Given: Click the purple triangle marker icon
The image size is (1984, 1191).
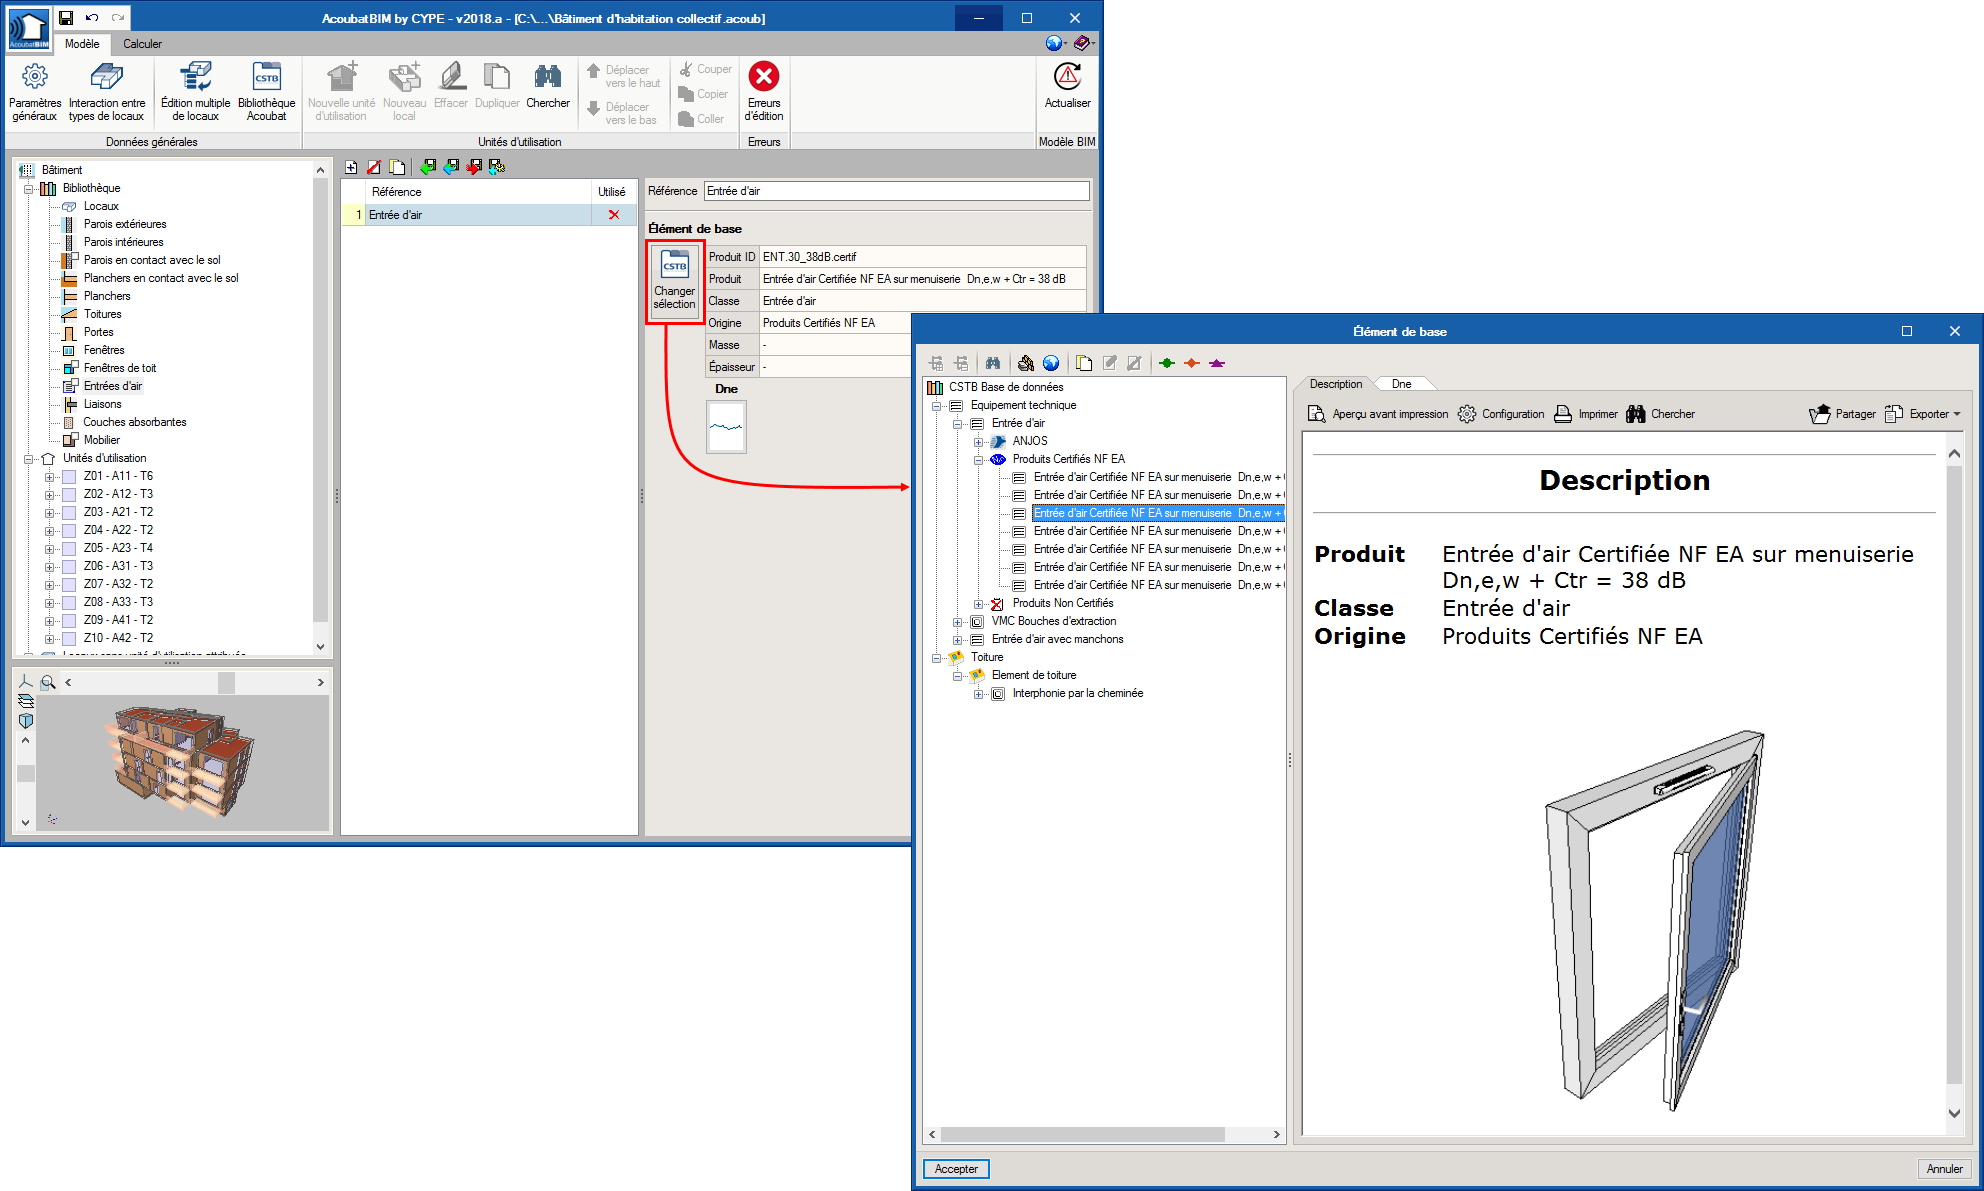Looking at the screenshot, I should [1217, 363].
